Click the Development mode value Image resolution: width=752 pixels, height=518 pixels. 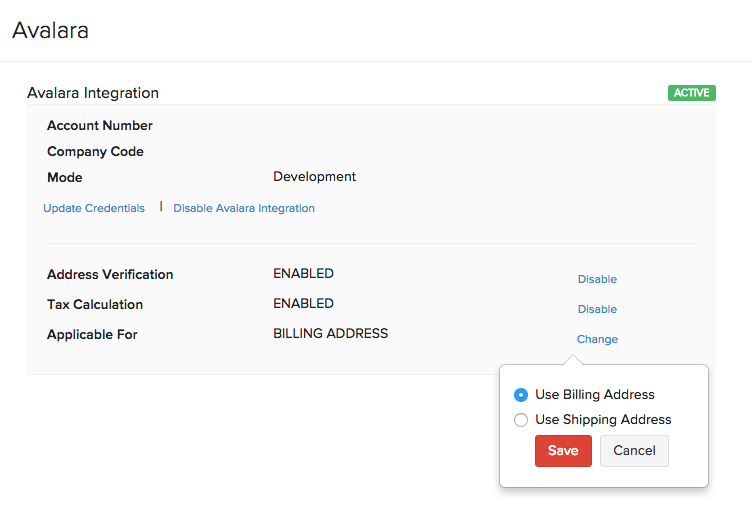point(314,177)
